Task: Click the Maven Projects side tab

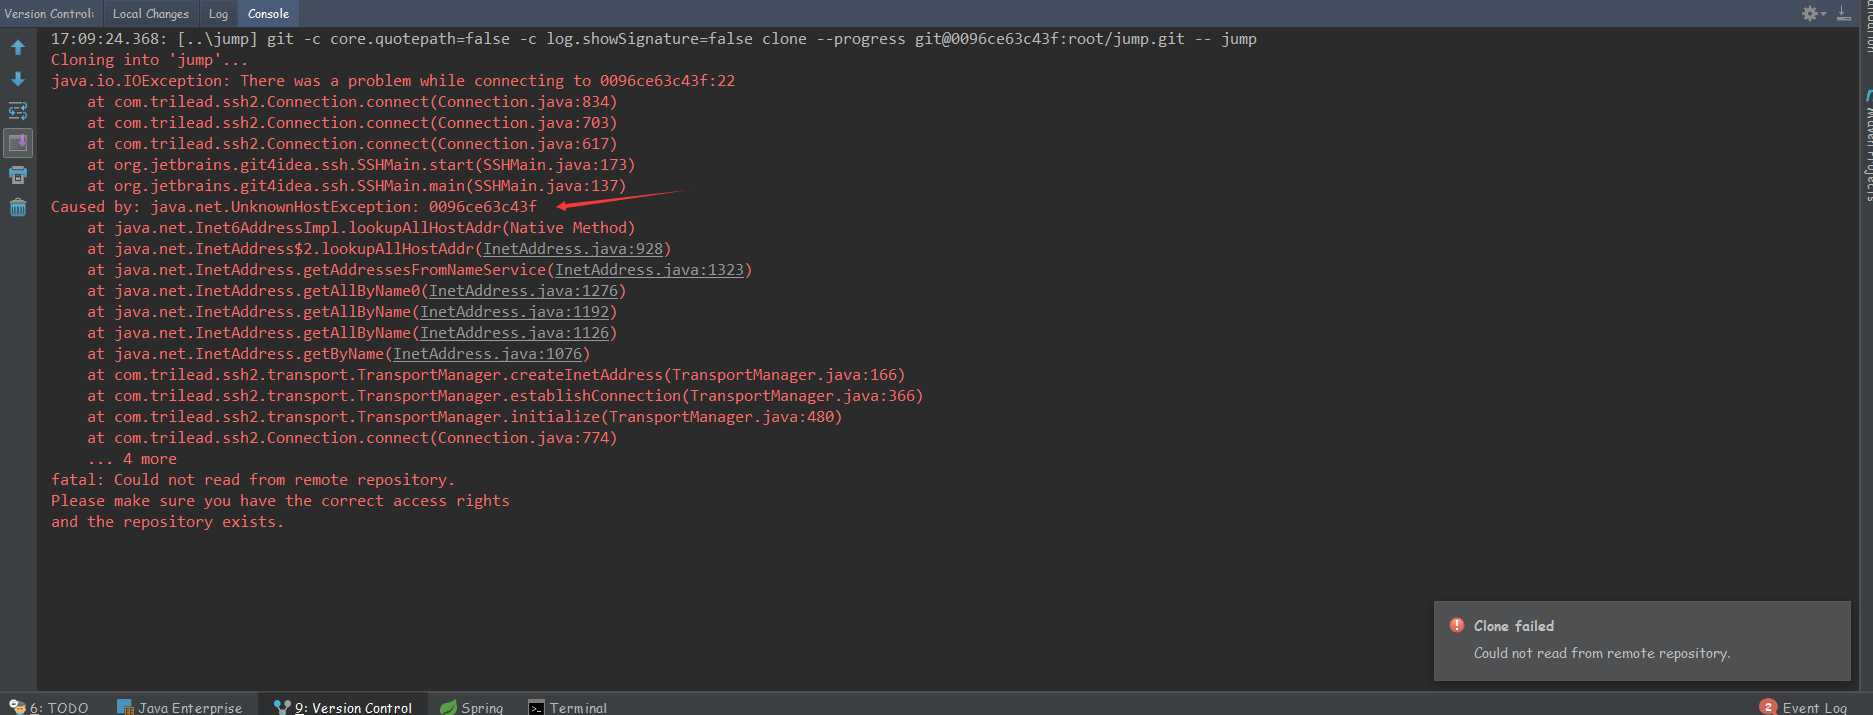Action: (1867, 145)
